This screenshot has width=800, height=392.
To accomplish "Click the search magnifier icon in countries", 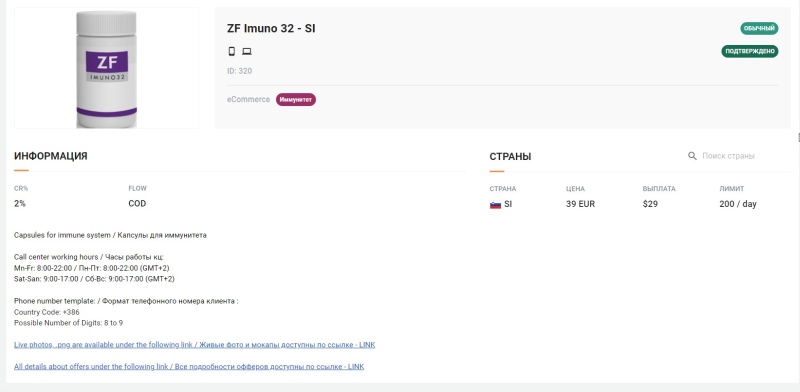I will point(692,156).
